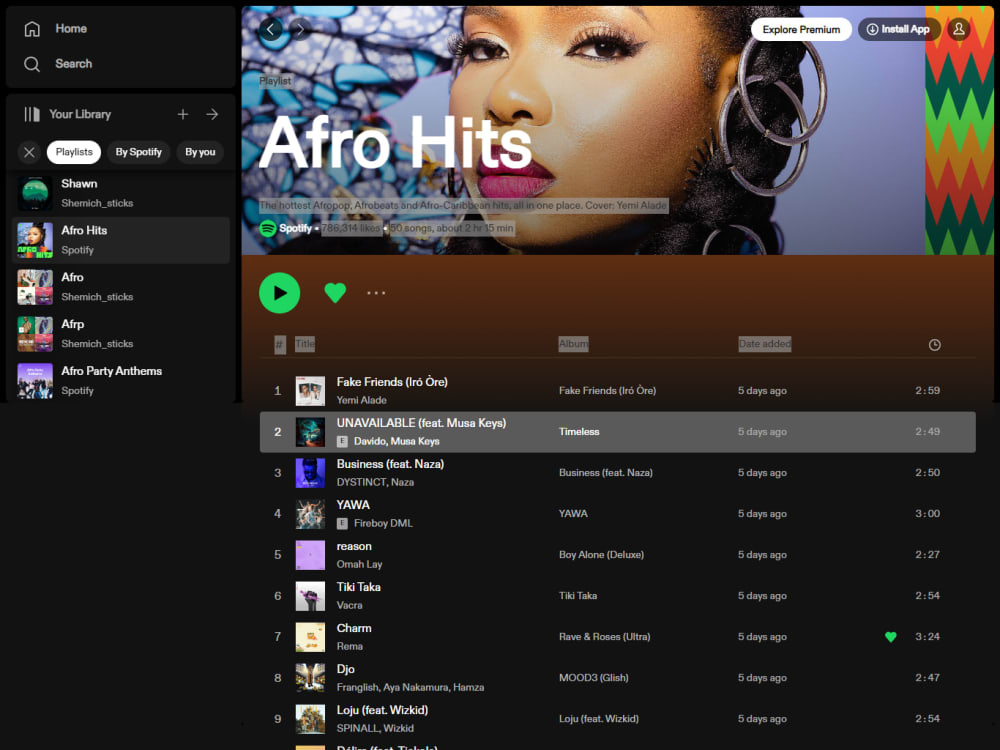Select Tiki Taka track title

pos(358,587)
